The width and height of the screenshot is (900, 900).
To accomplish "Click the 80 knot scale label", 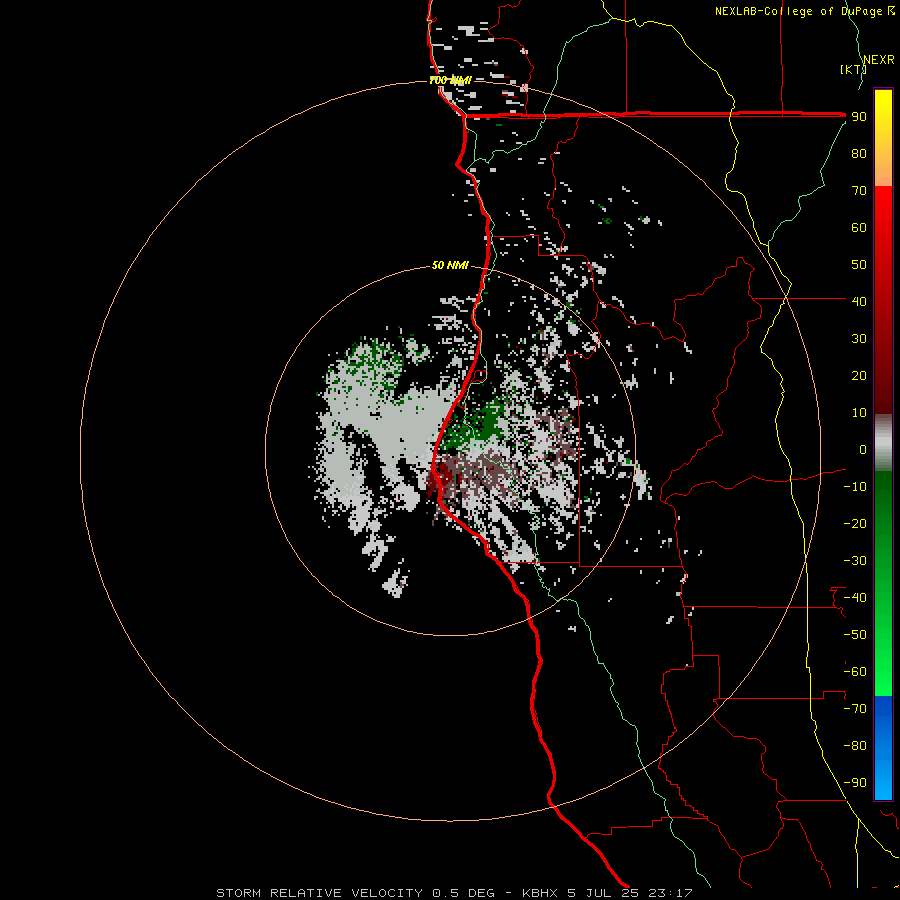I will point(859,153).
